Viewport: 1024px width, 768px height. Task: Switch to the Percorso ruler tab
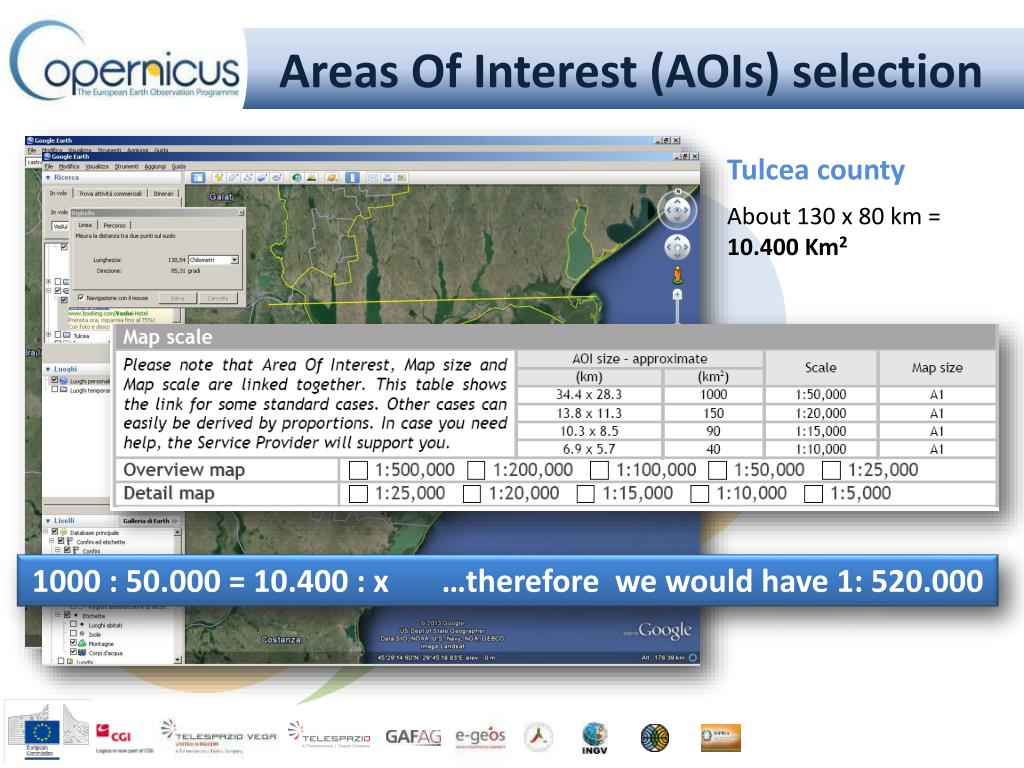pyautogui.click(x=115, y=225)
